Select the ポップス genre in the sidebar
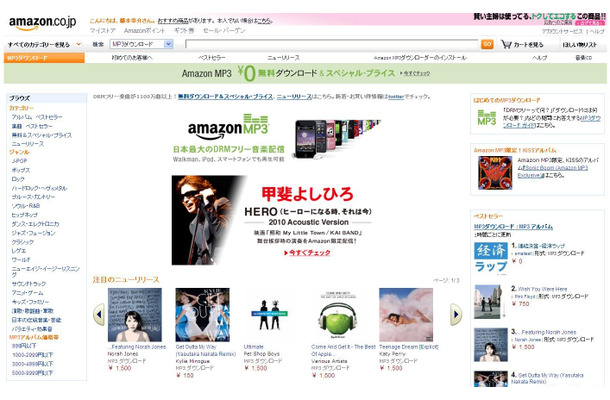This screenshot has width=610, height=400. click(21, 170)
